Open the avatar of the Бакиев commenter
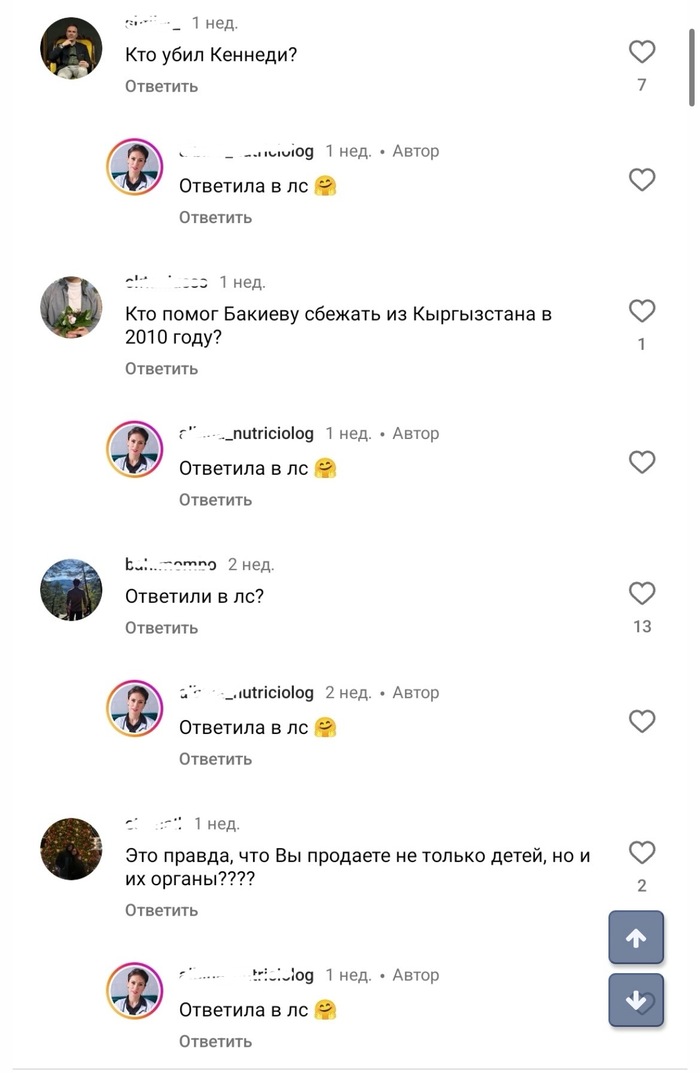 (71, 307)
